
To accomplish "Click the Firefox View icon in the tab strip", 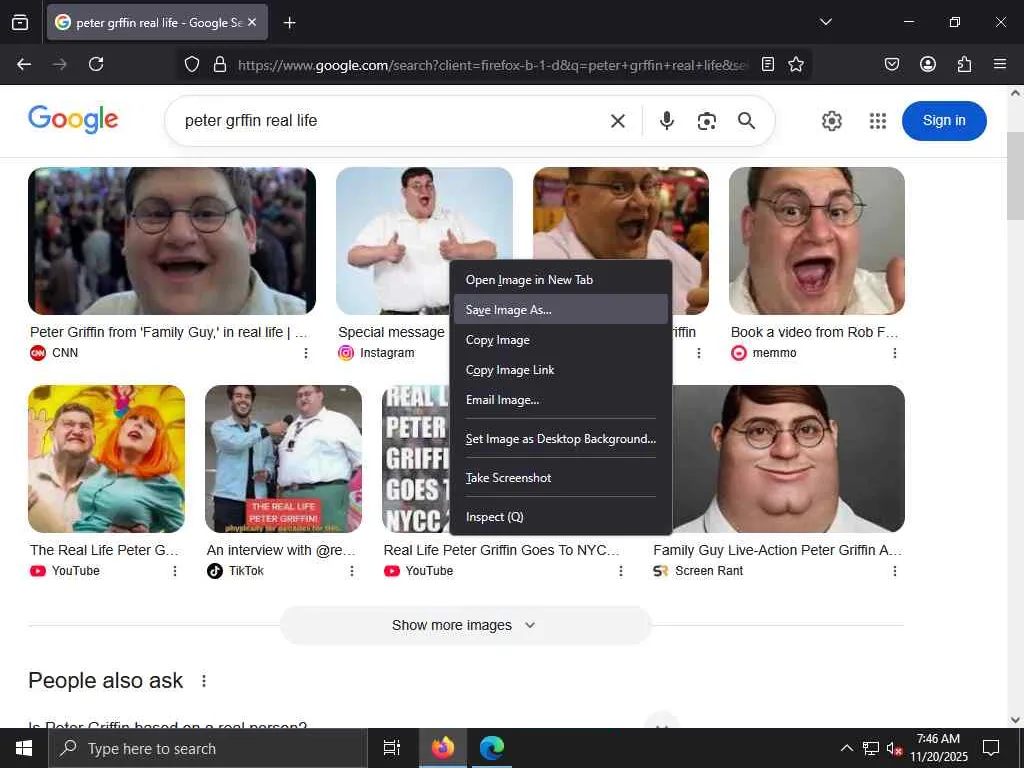I will [x=20, y=22].
